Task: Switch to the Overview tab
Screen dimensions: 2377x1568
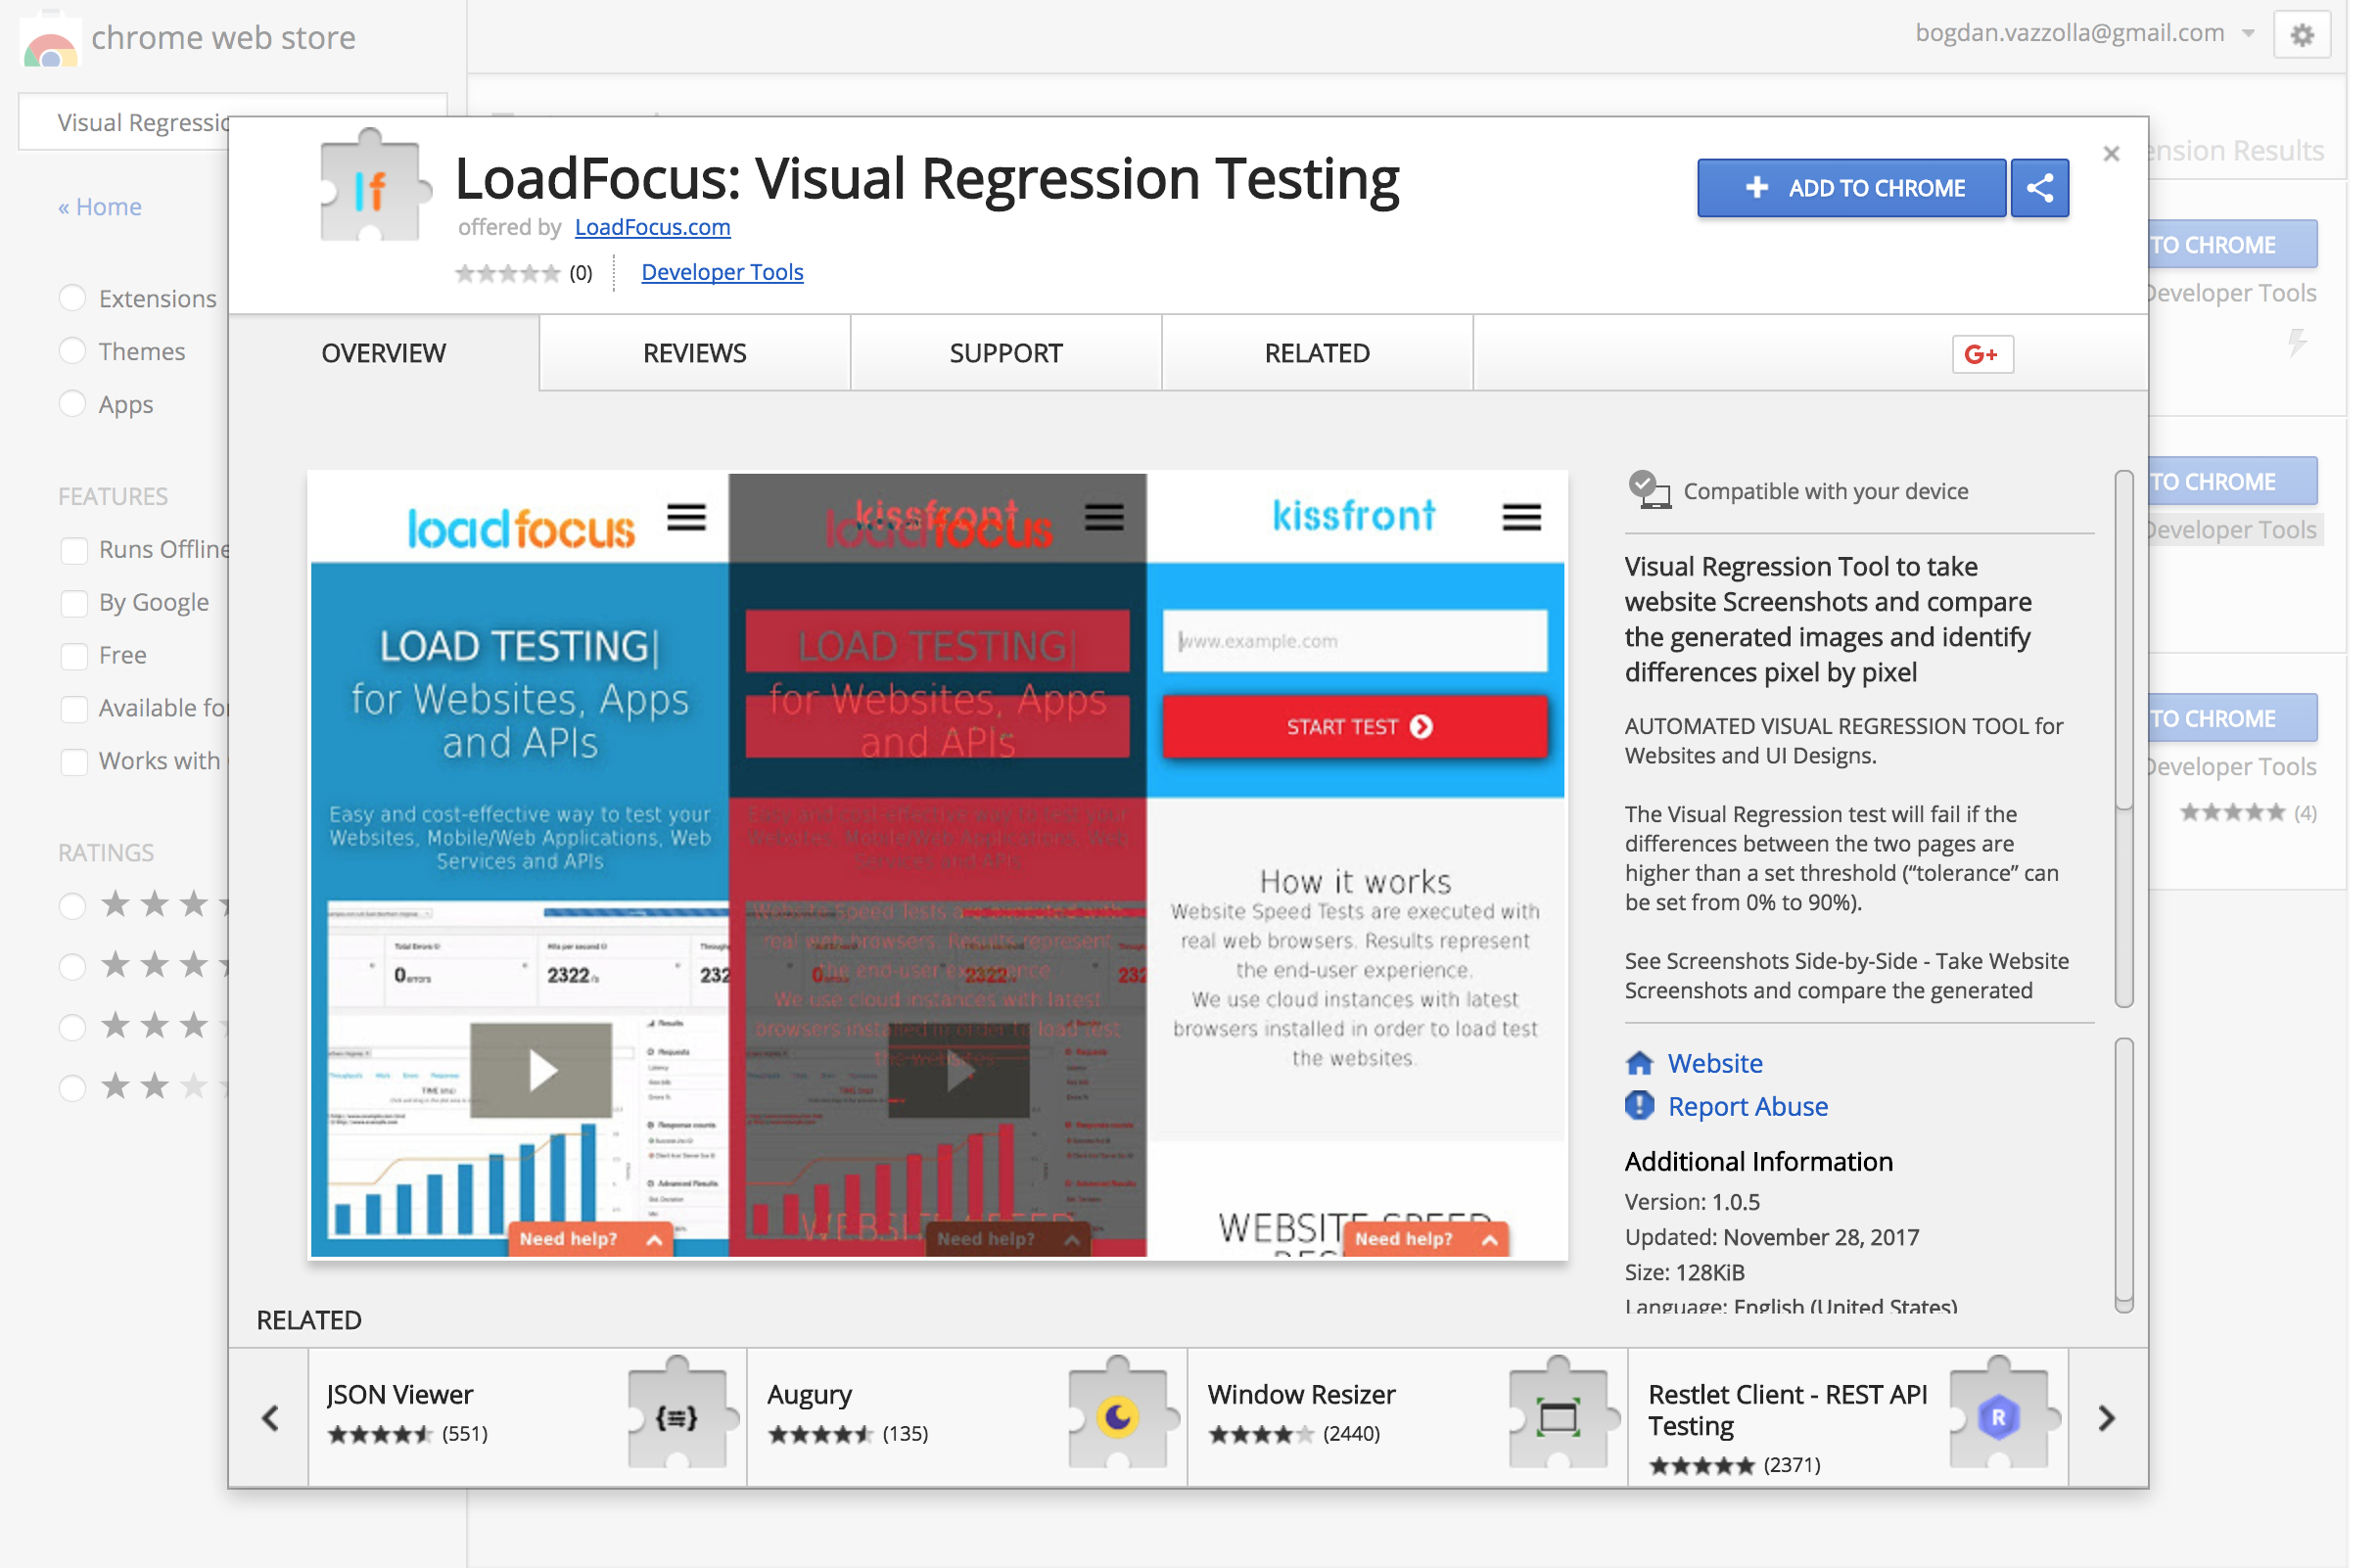Action: click(384, 353)
